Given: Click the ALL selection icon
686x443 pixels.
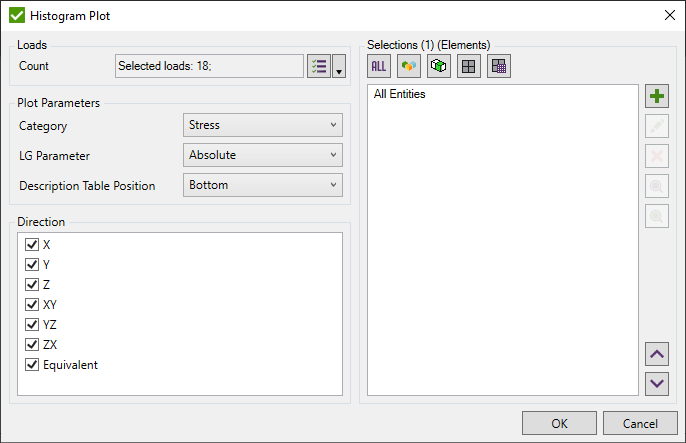Looking at the screenshot, I should 379,67.
